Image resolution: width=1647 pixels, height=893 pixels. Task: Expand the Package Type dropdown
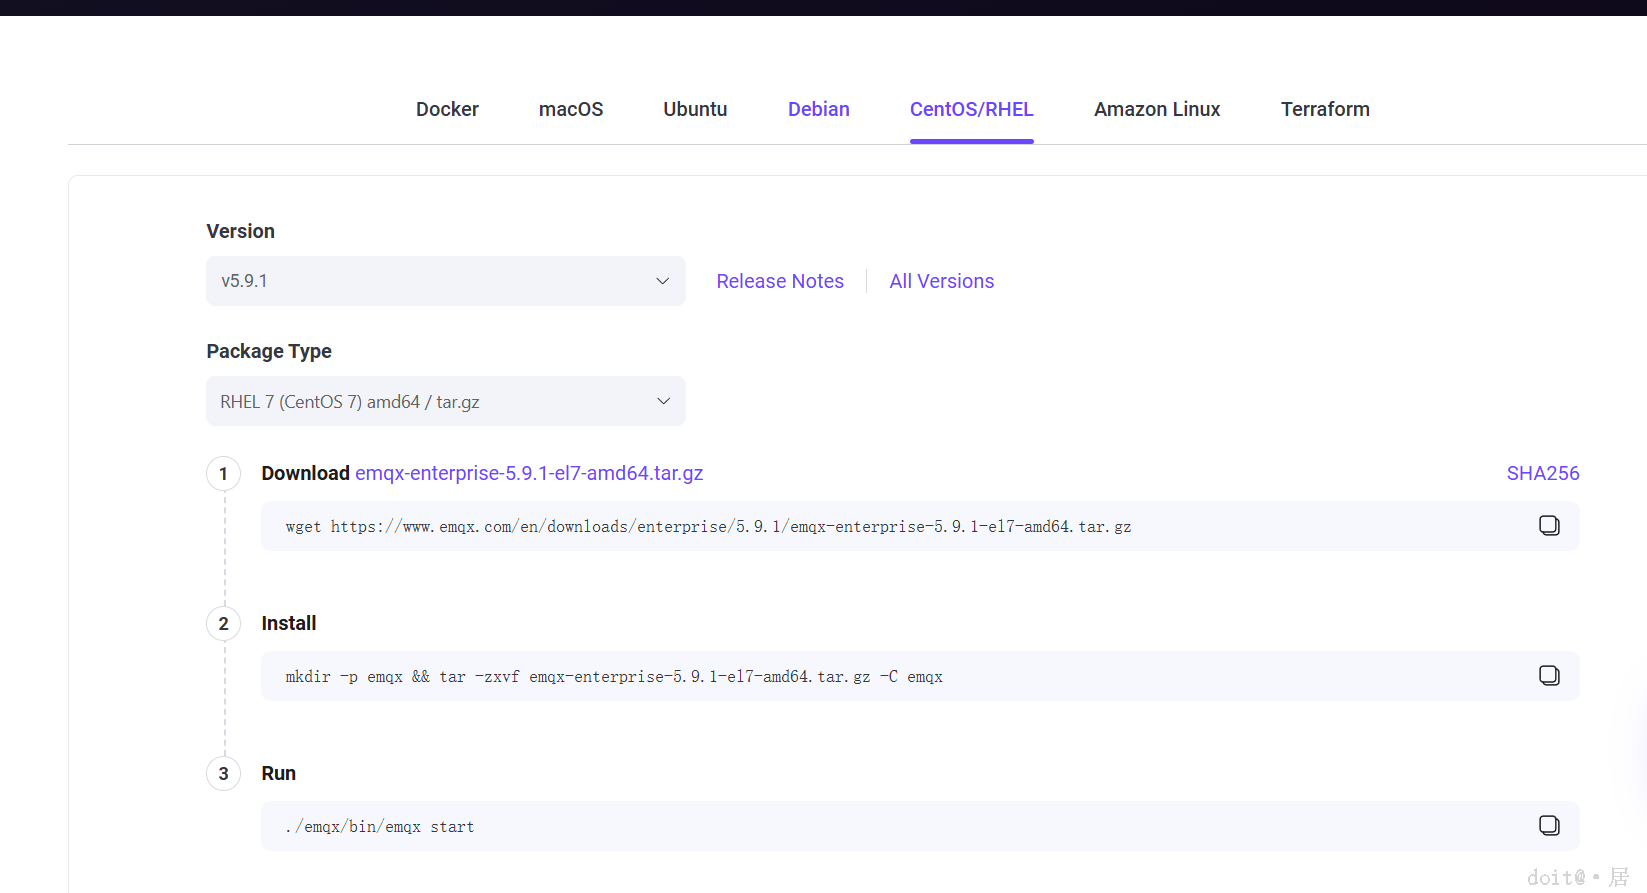445,401
